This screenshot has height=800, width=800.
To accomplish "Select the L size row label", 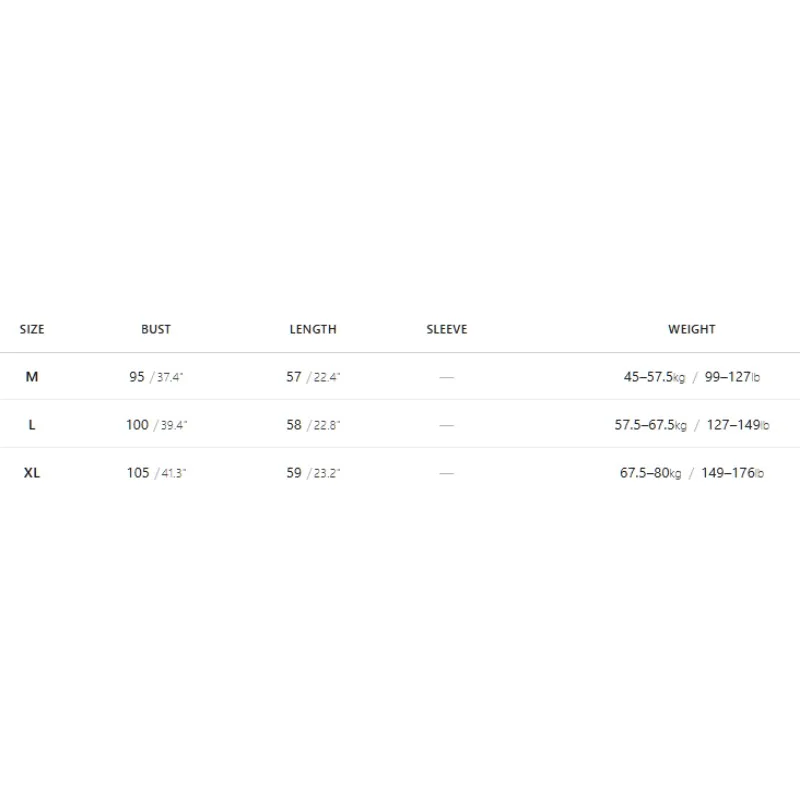I will click(x=32, y=425).
